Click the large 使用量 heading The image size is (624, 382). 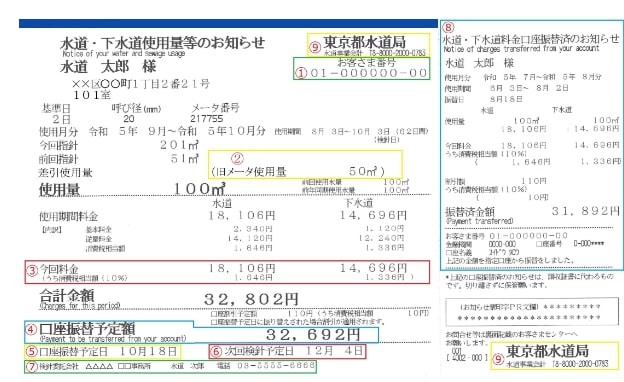pos(59,189)
